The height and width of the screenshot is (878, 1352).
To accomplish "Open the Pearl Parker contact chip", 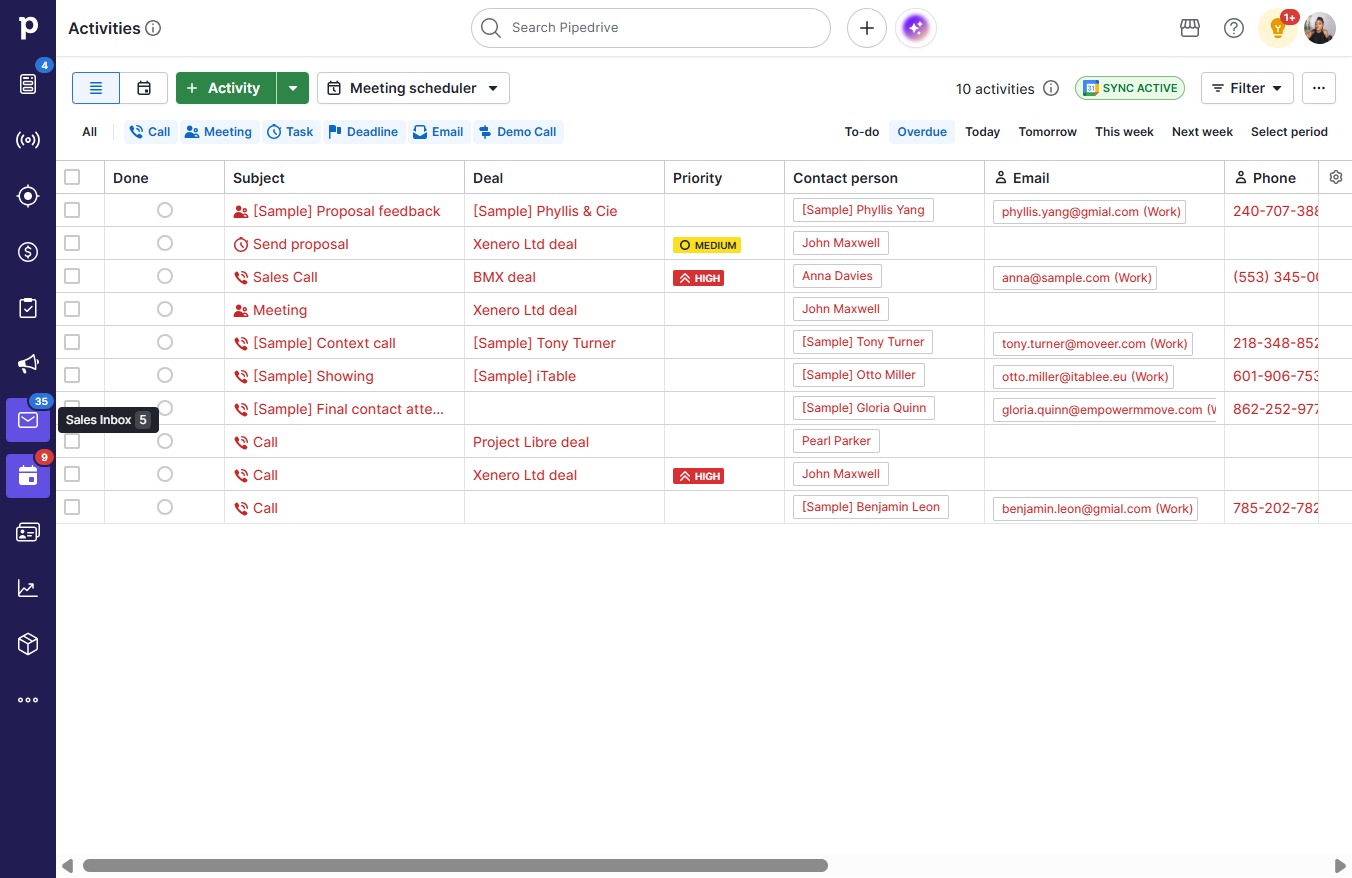I will tap(836, 441).
